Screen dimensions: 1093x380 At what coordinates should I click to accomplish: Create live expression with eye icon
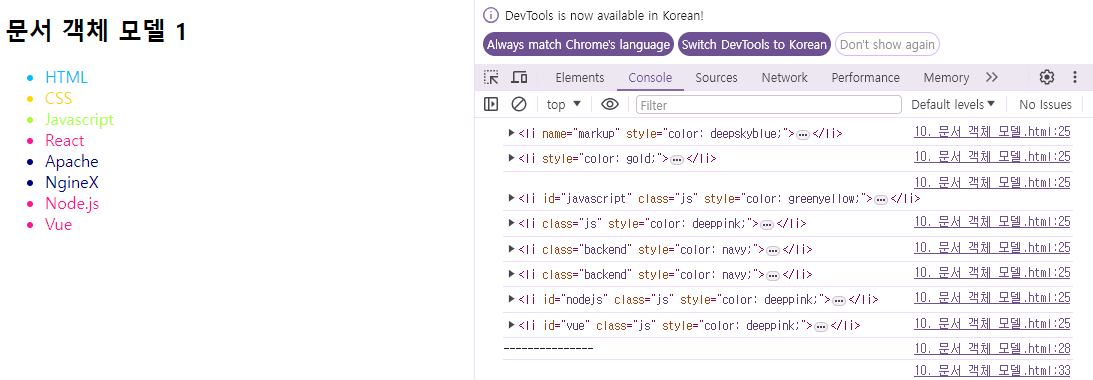(610, 105)
